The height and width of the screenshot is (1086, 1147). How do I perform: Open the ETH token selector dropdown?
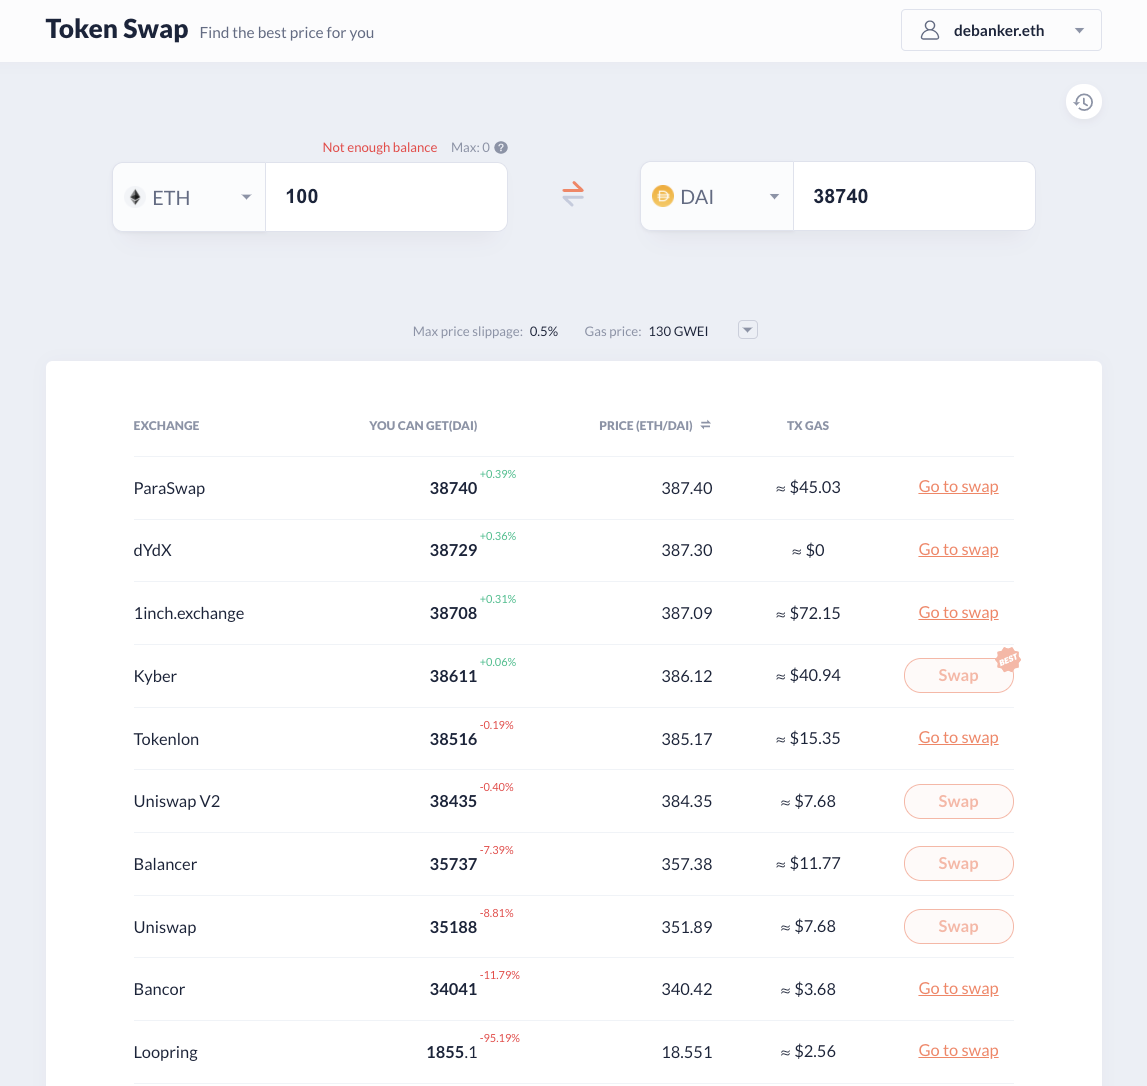click(189, 197)
